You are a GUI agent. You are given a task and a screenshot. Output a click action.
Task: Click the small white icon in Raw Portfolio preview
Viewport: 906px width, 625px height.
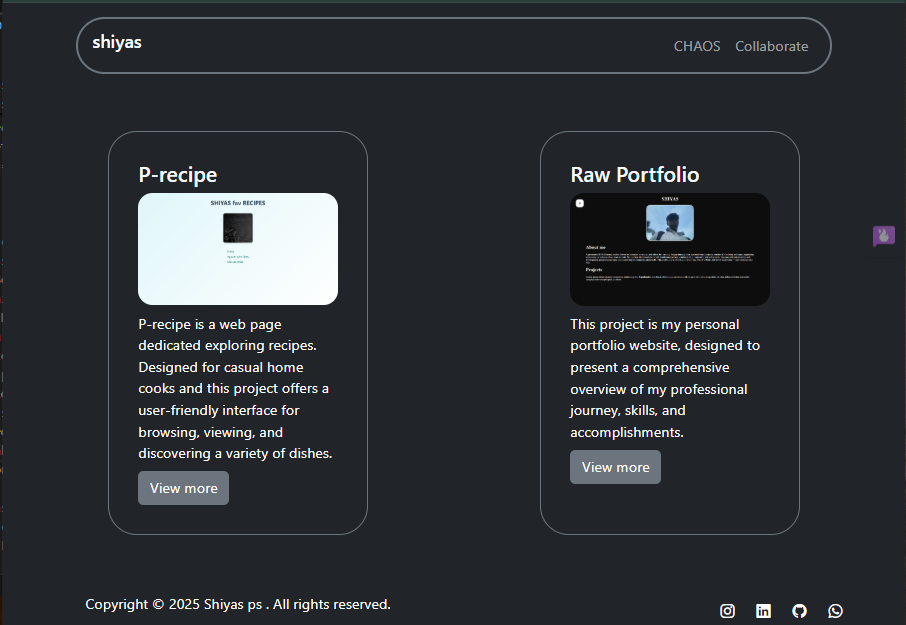tap(580, 203)
